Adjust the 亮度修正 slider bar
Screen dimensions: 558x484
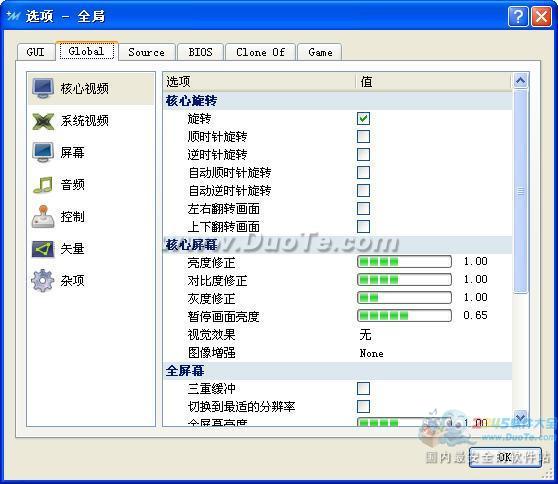coord(404,262)
